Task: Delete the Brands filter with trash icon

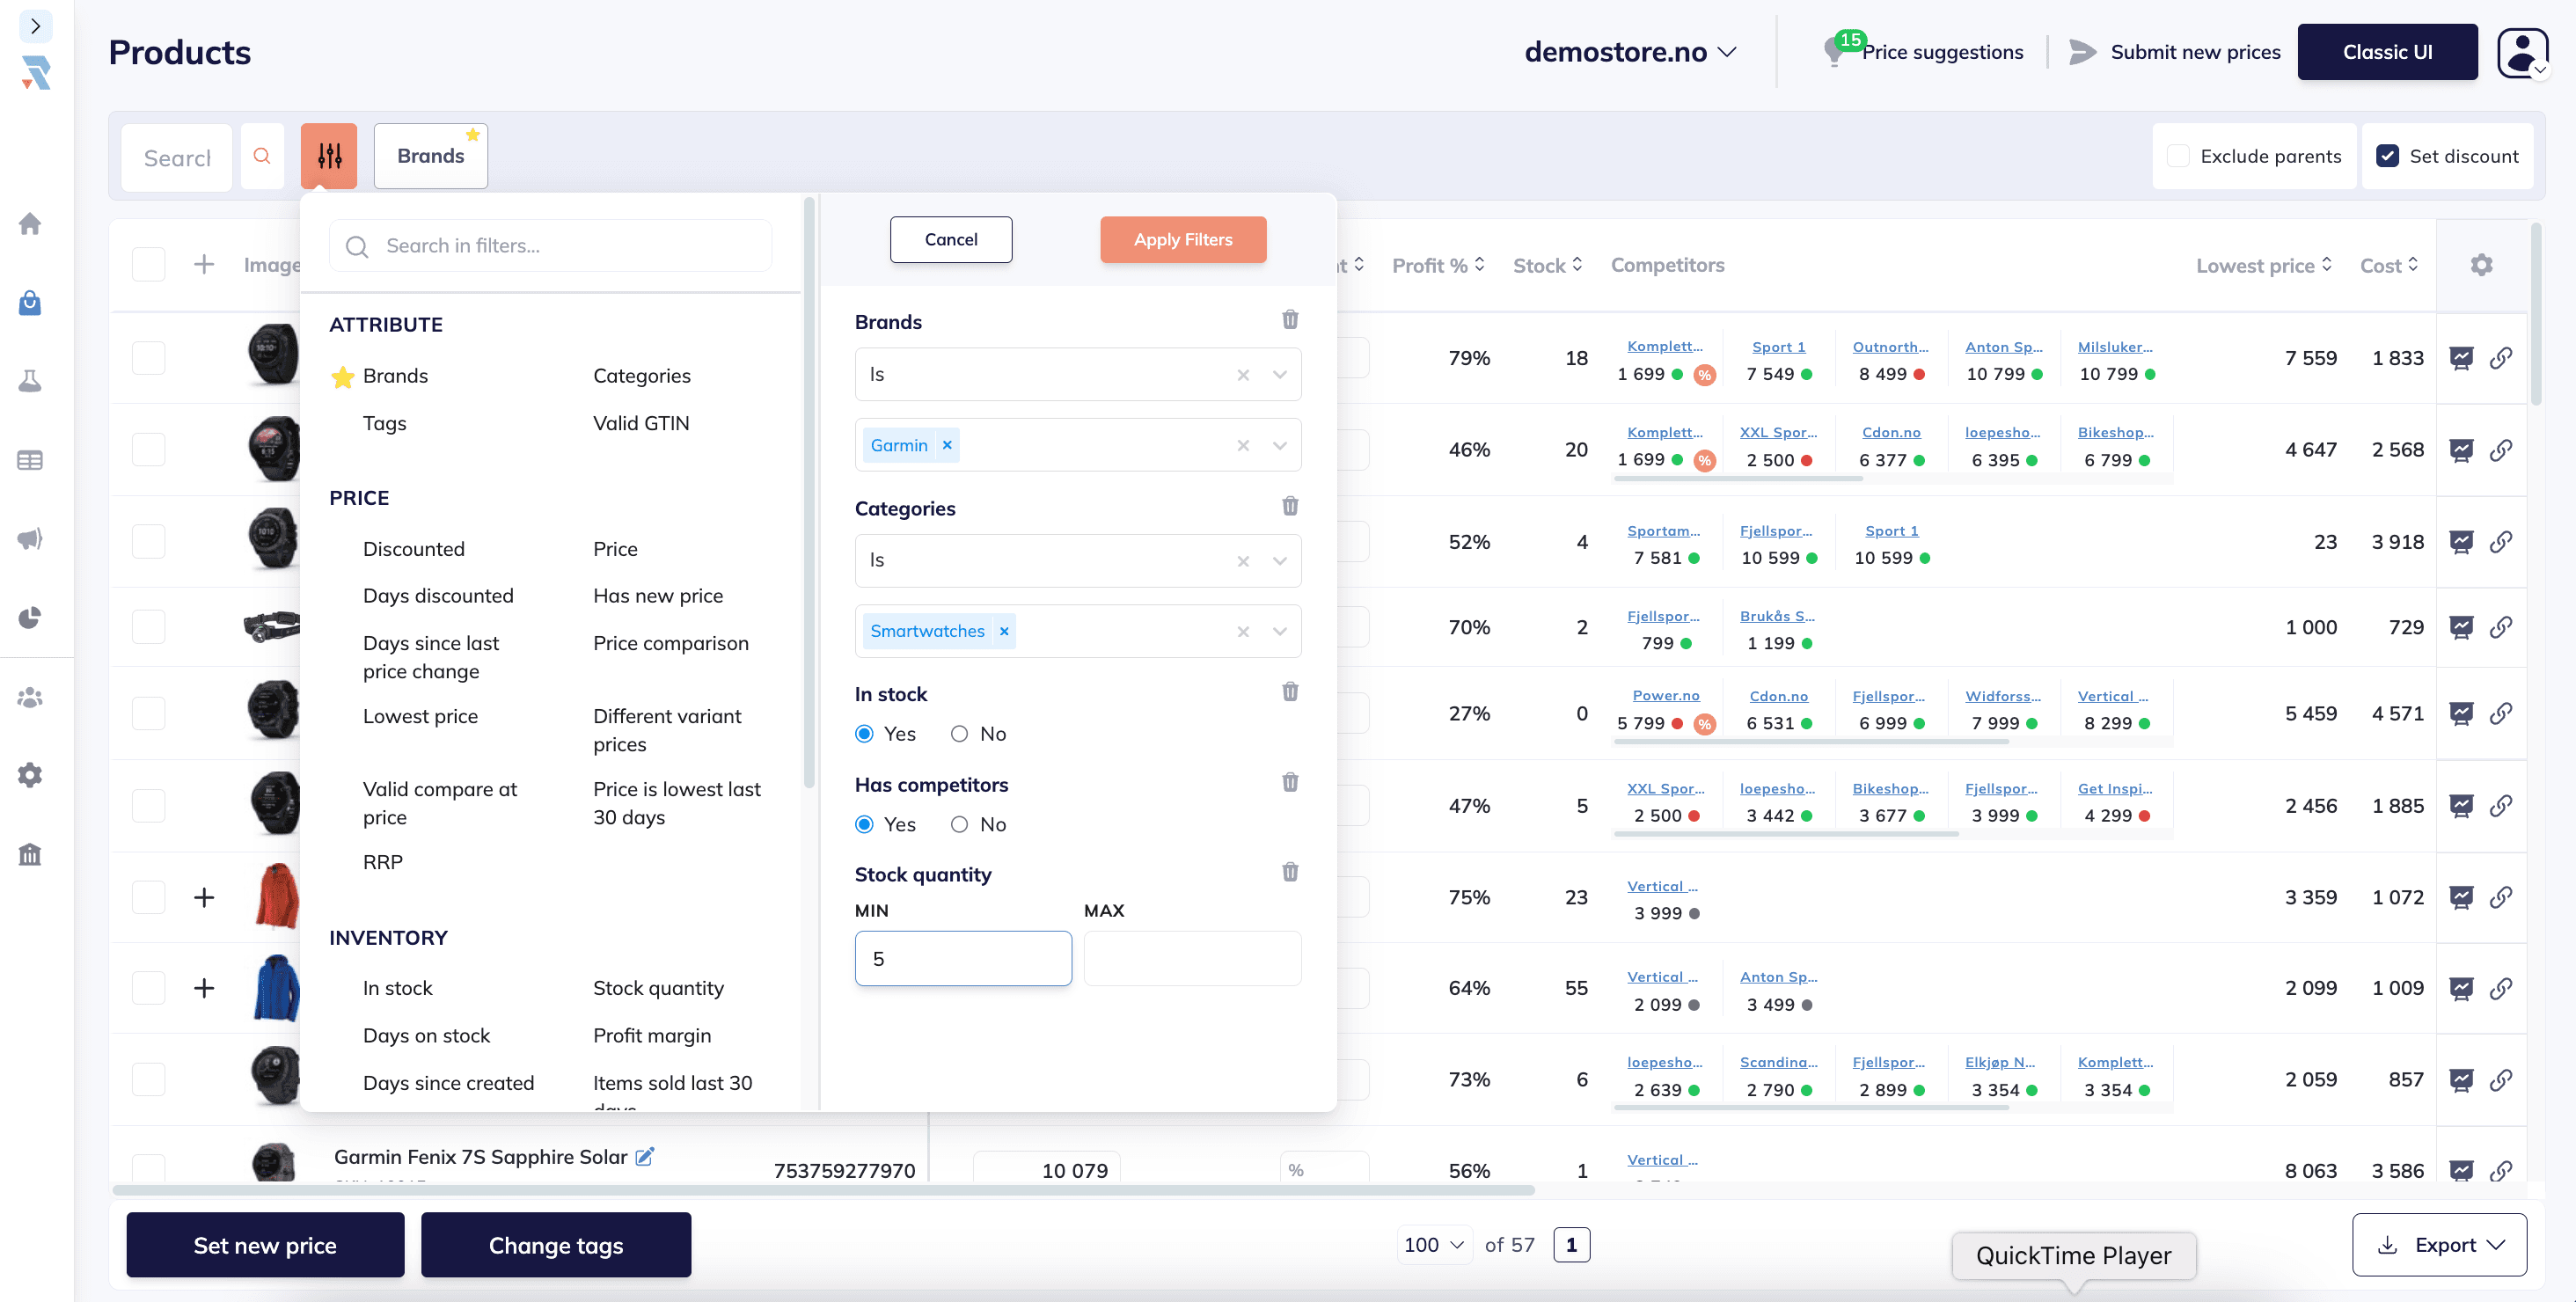Action: (x=1290, y=320)
